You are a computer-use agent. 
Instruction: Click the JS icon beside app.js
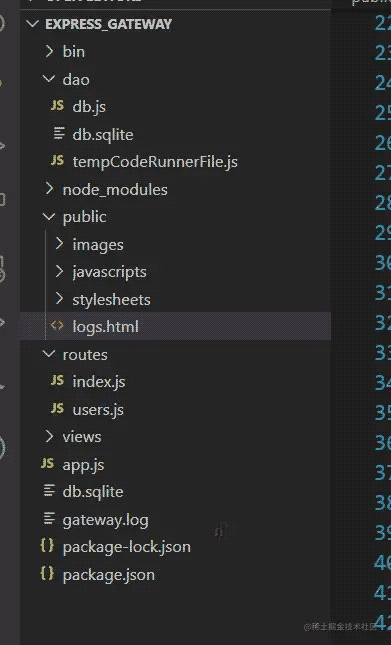pyautogui.click(x=47, y=464)
